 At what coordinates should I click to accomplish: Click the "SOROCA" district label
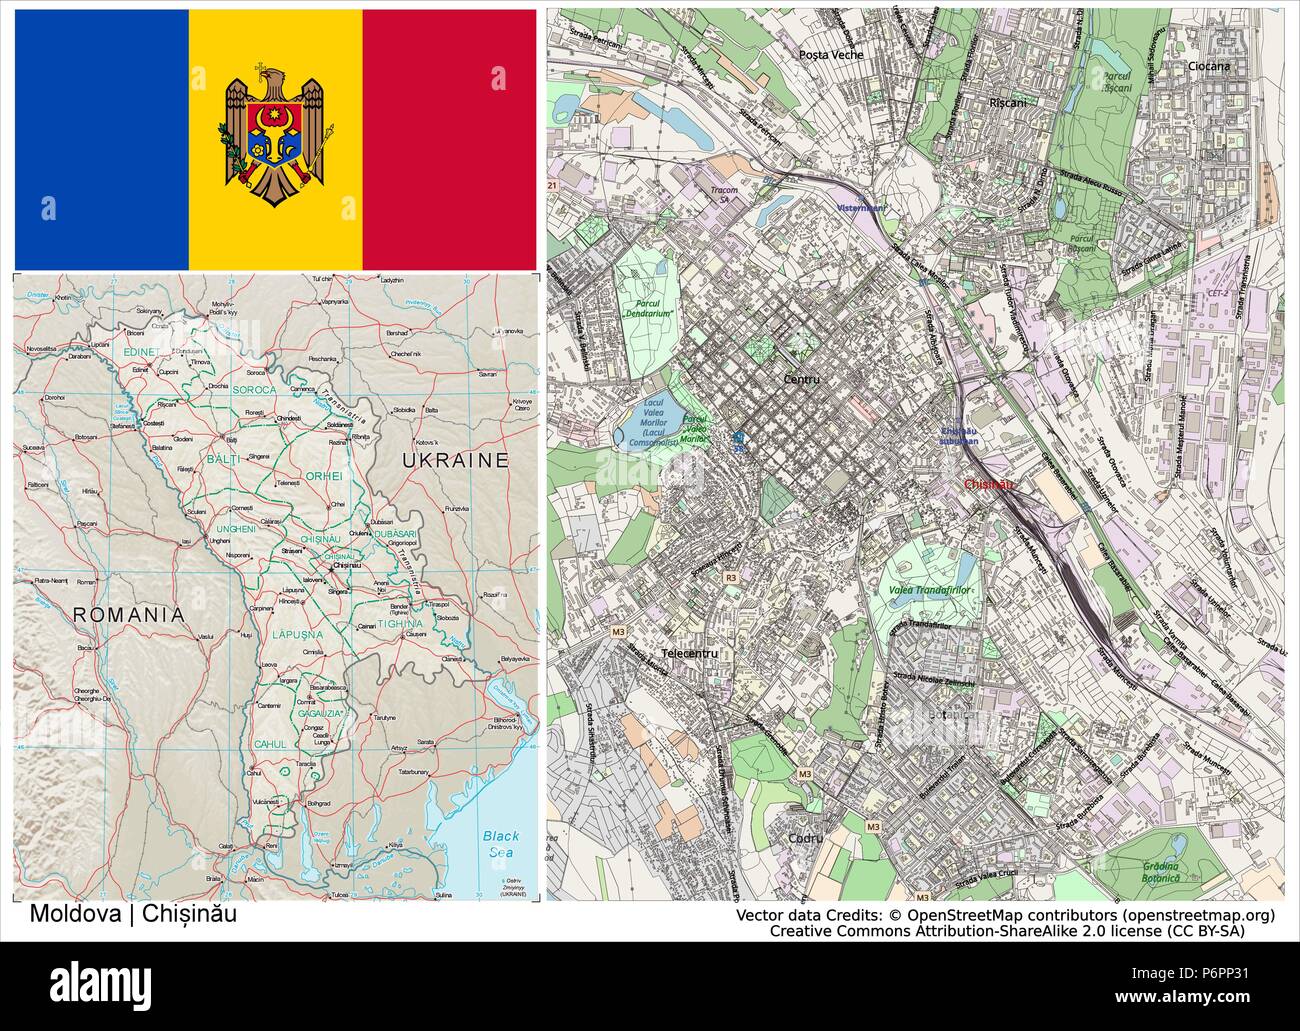[x=253, y=388]
